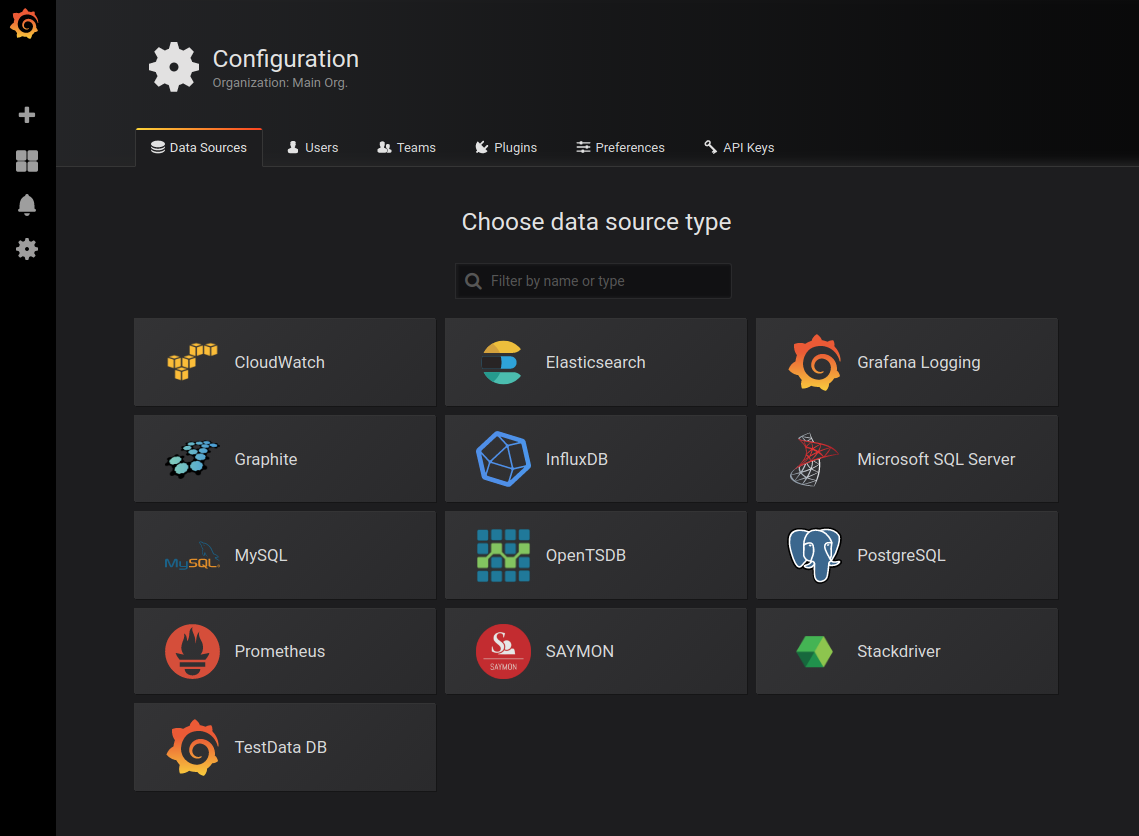This screenshot has height=836, width=1139.
Task: Choose the Elasticsearch label
Action: [x=596, y=362]
